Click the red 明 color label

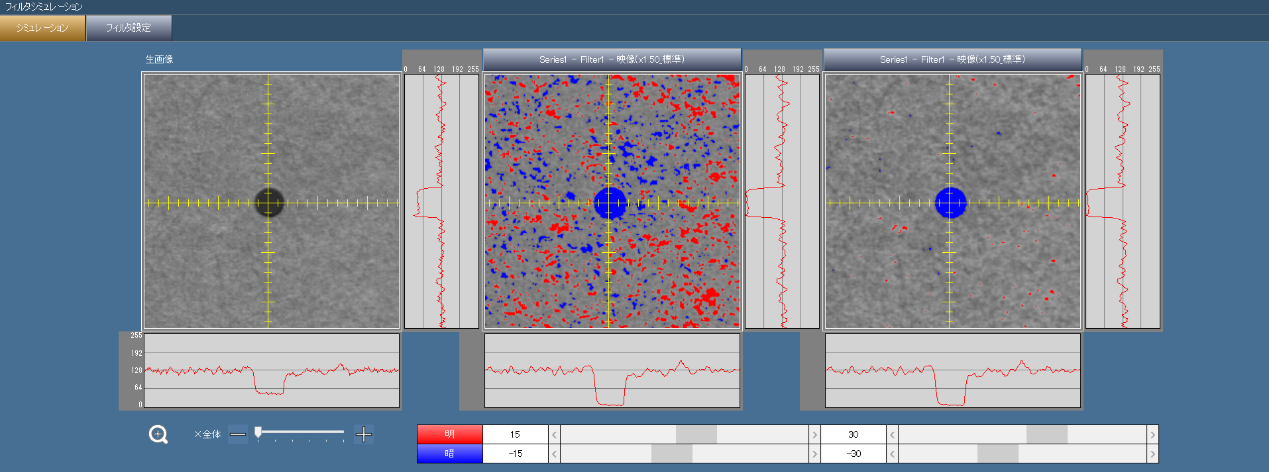coord(449,434)
